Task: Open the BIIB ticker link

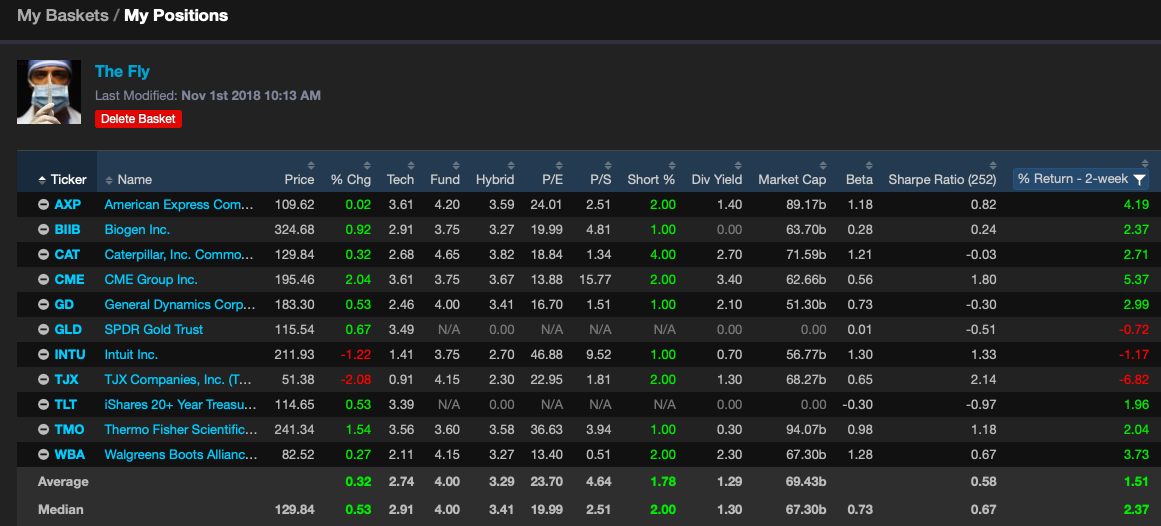Action: point(67,230)
